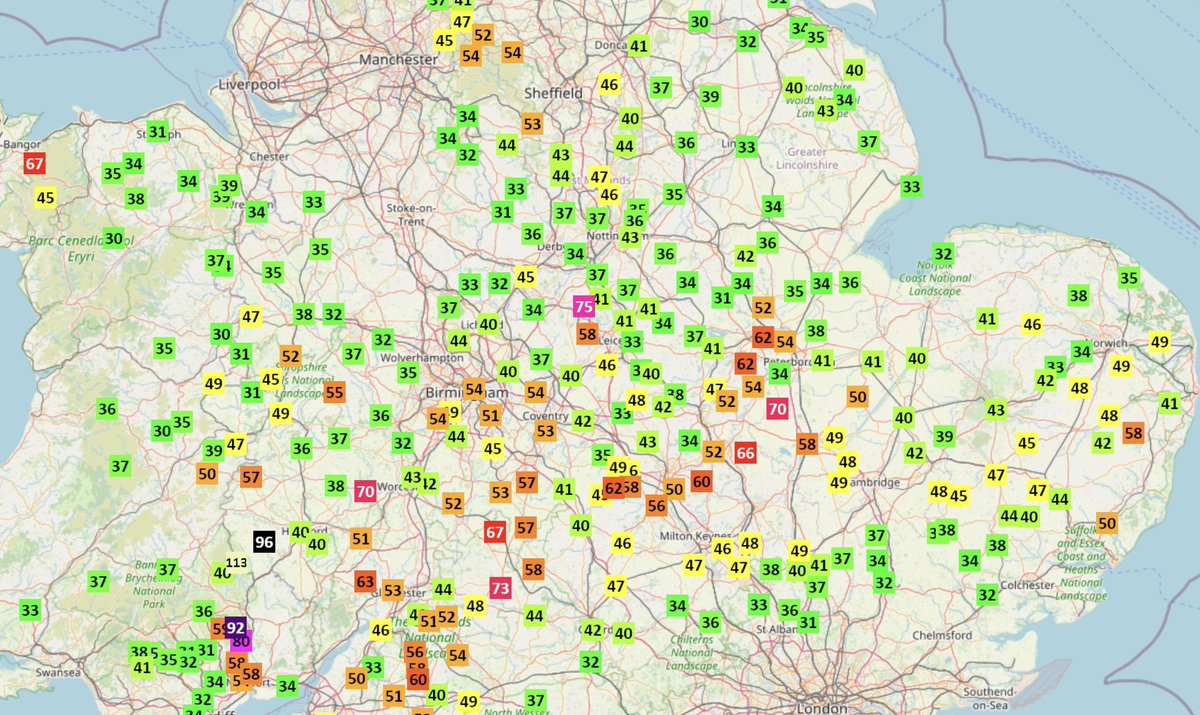Select the black 96 gust marker

point(264,542)
